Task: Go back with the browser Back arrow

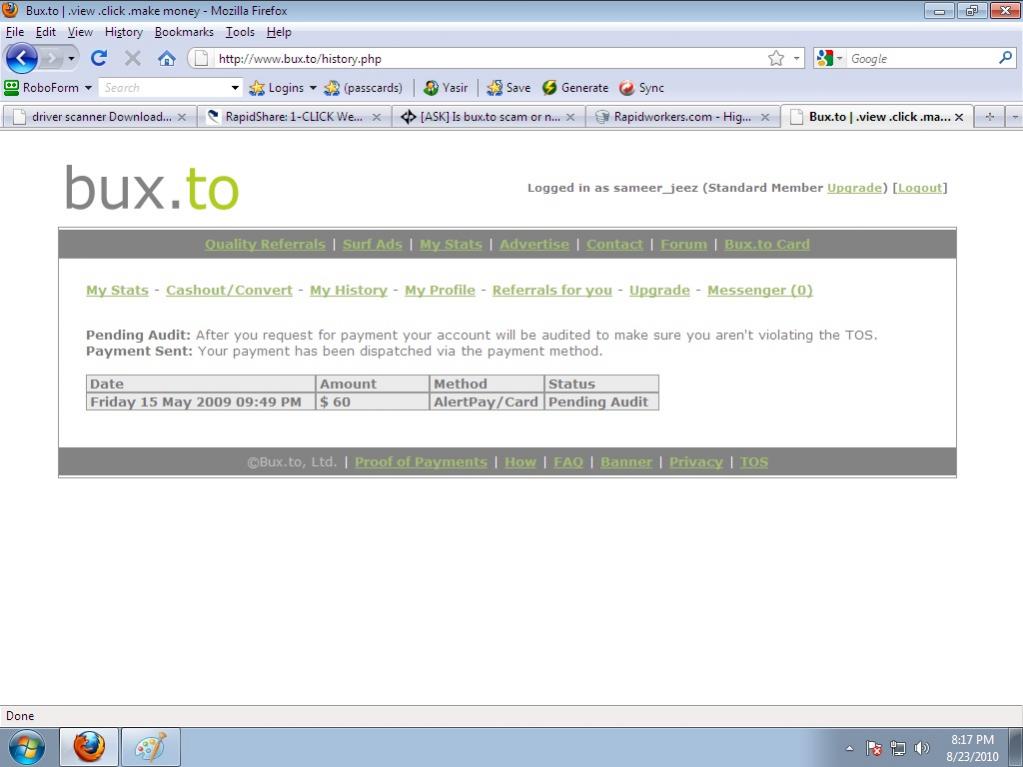Action: [x=22, y=58]
